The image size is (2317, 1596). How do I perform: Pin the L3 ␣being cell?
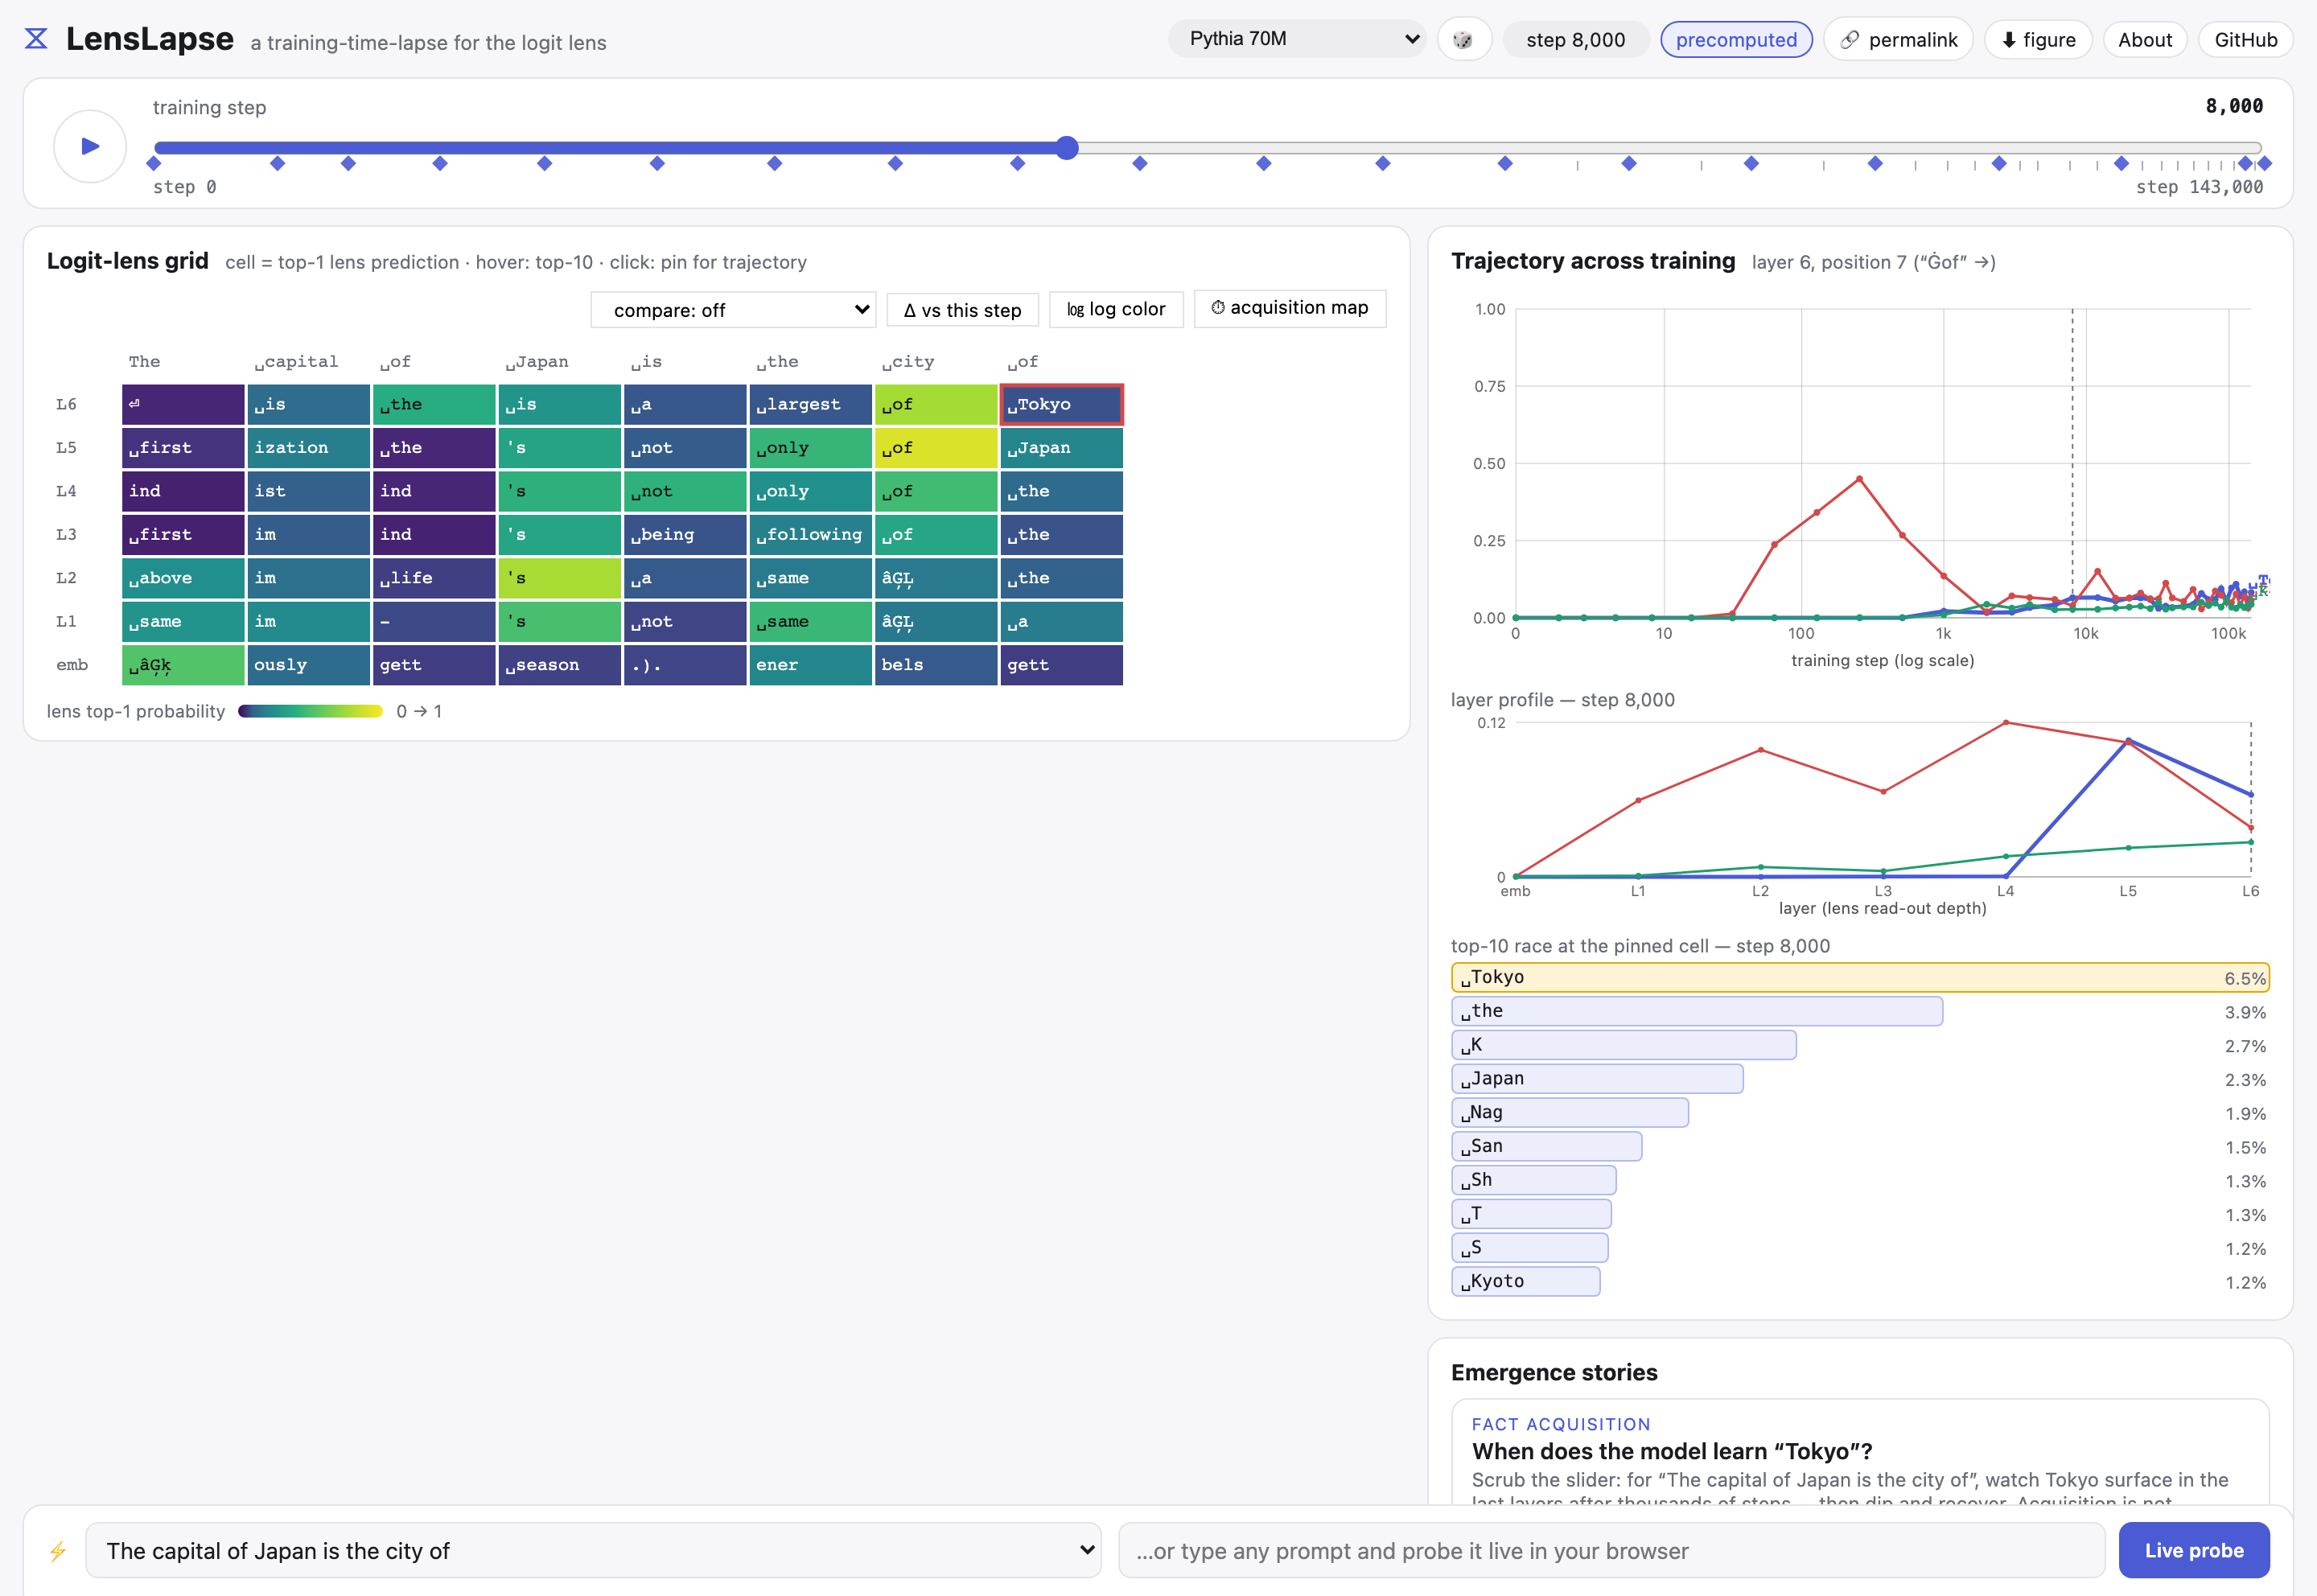click(x=685, y=535)
